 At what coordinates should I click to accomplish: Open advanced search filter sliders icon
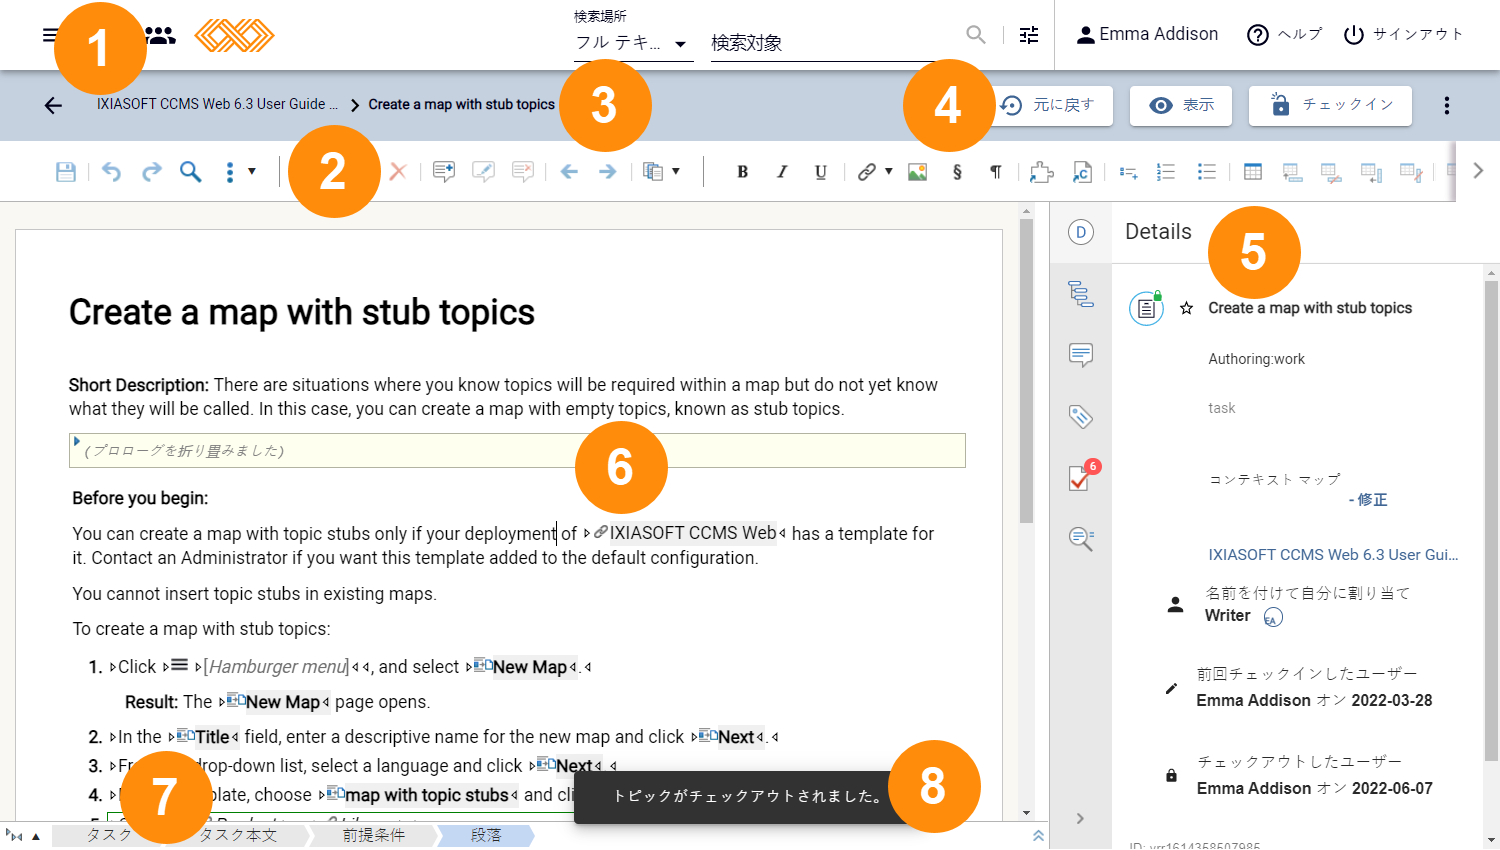click(x=1029, y=35)
